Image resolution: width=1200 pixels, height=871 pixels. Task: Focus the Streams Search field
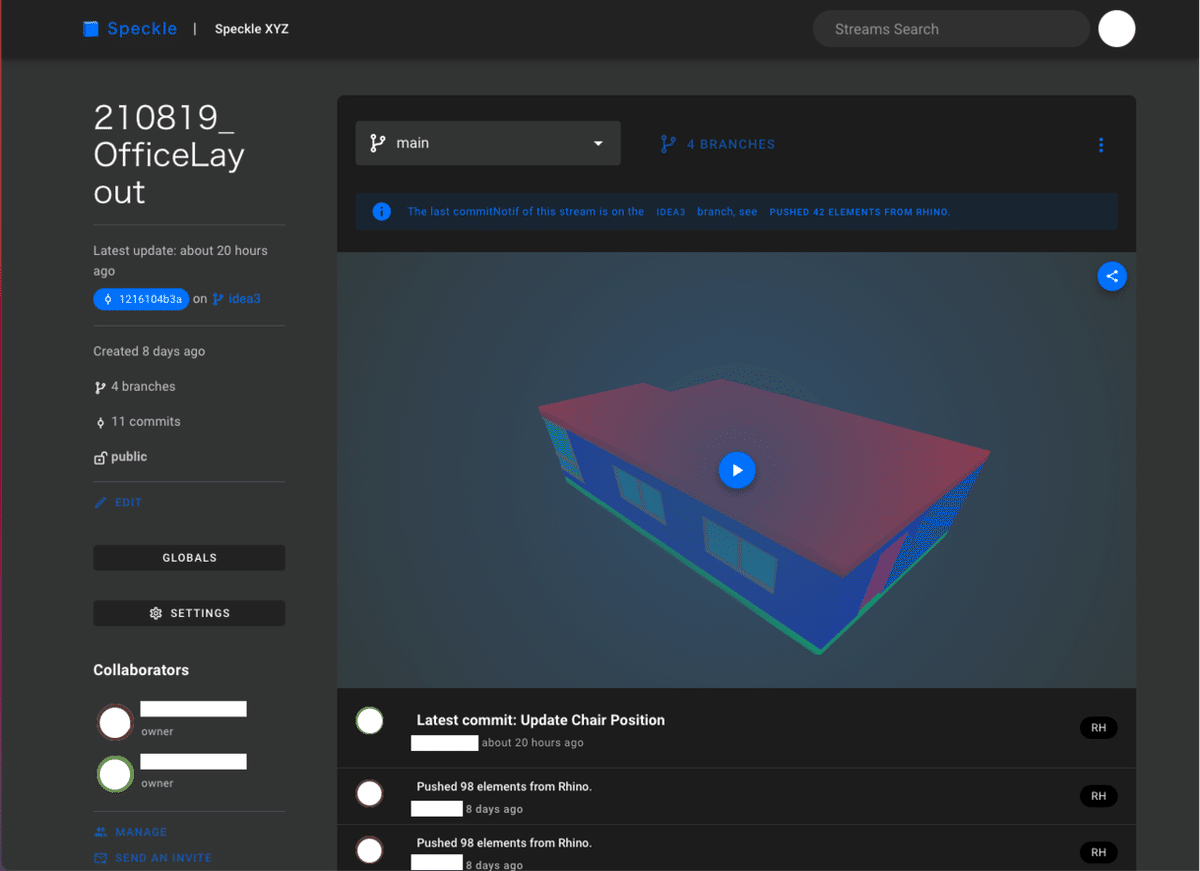coord(951,29)
